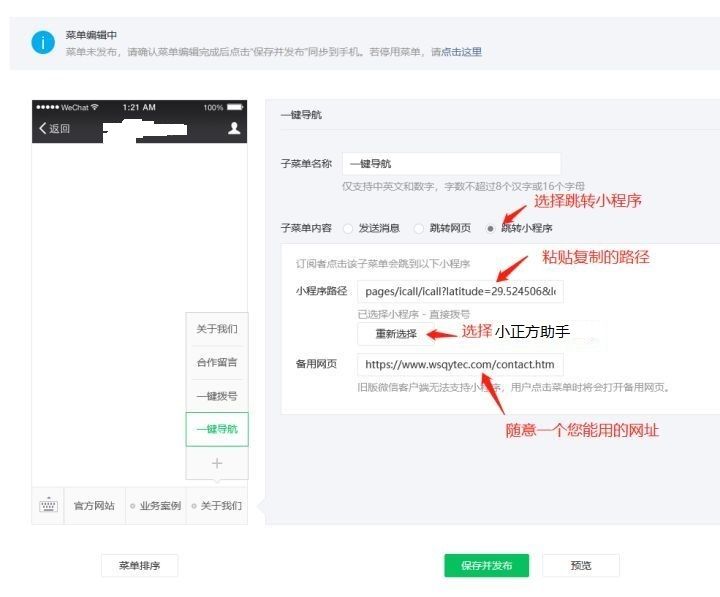720x597 pixels.
Task: Open the profile person icon in phone header
Action: tap(234, 128)
